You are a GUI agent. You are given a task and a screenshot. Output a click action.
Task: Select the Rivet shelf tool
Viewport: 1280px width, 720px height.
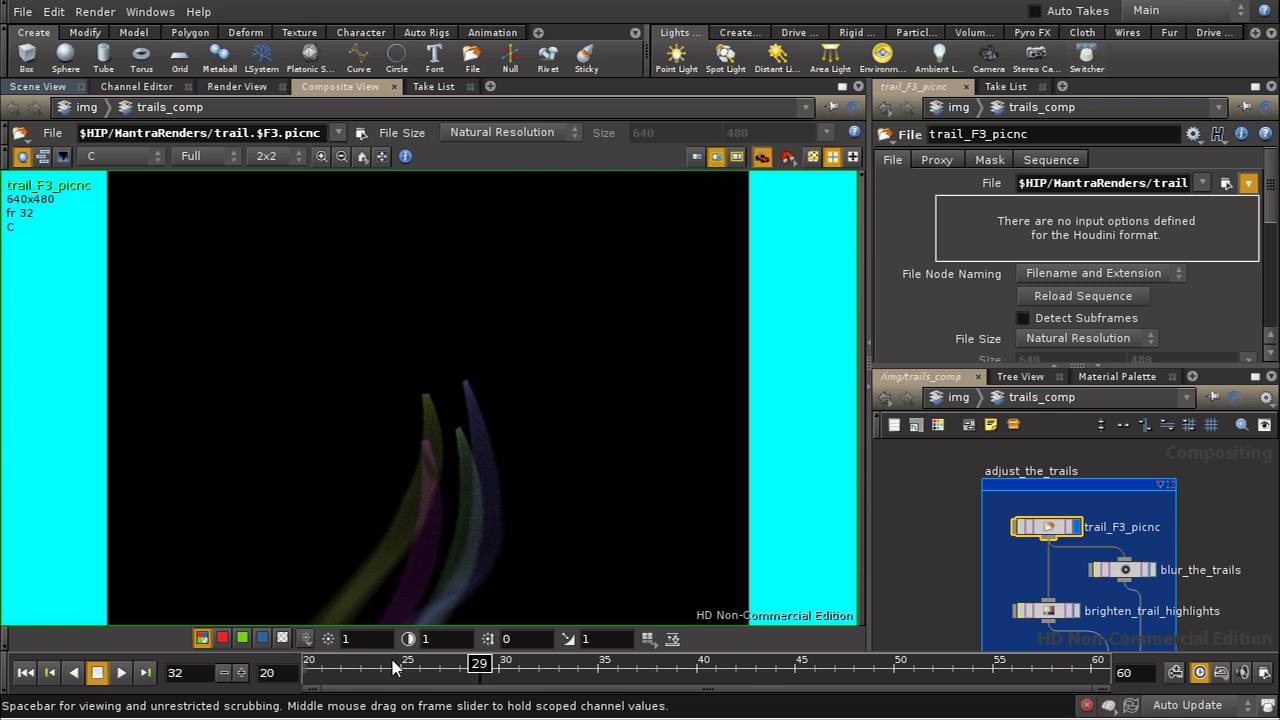click(x=548, y=58)
